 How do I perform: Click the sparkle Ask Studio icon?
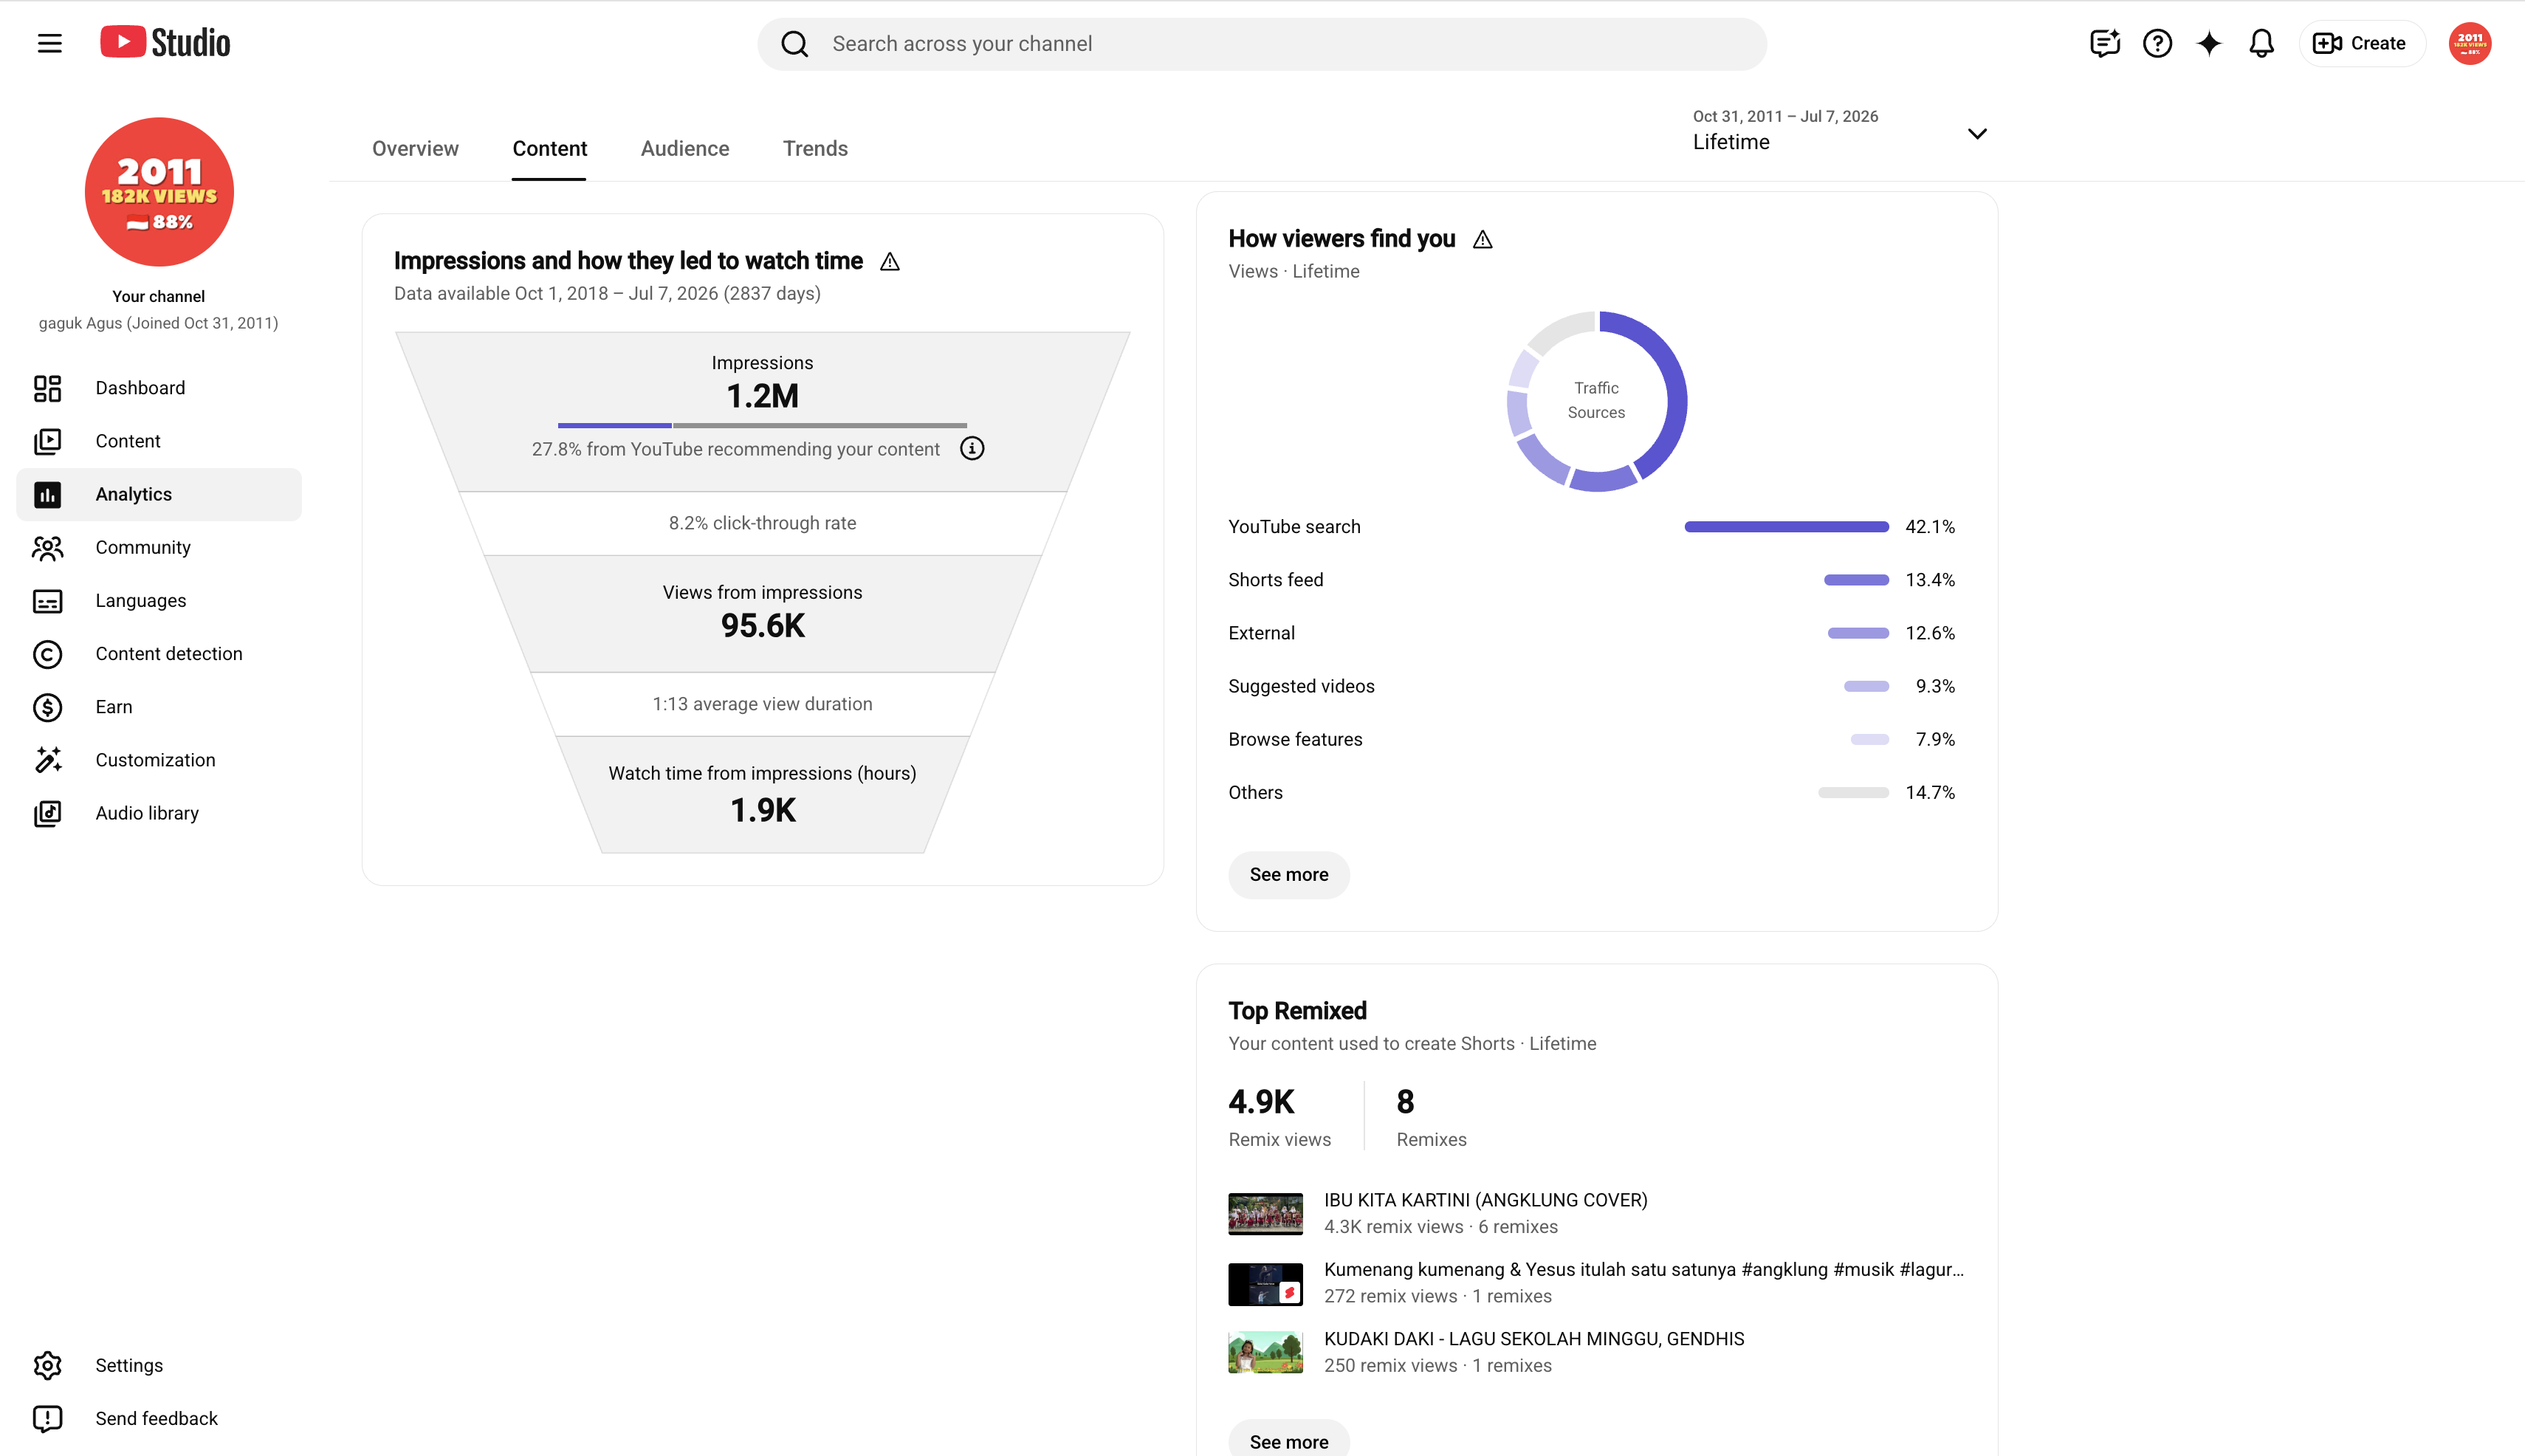pyautogui.click(x=2209, y=43)
